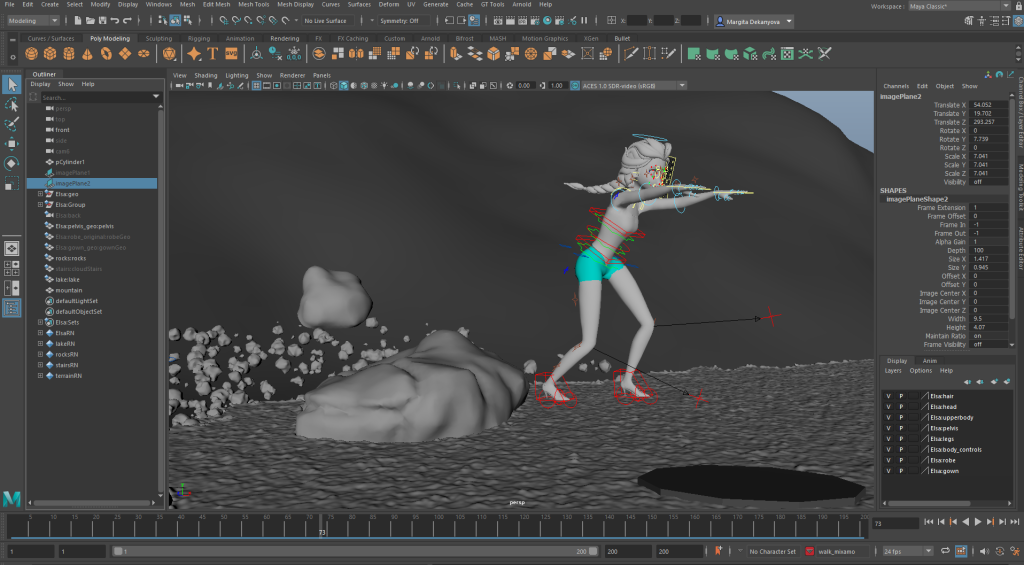The image size is (1024, 565).
Task: Click No Character Set button
Action: pos(773,551)
